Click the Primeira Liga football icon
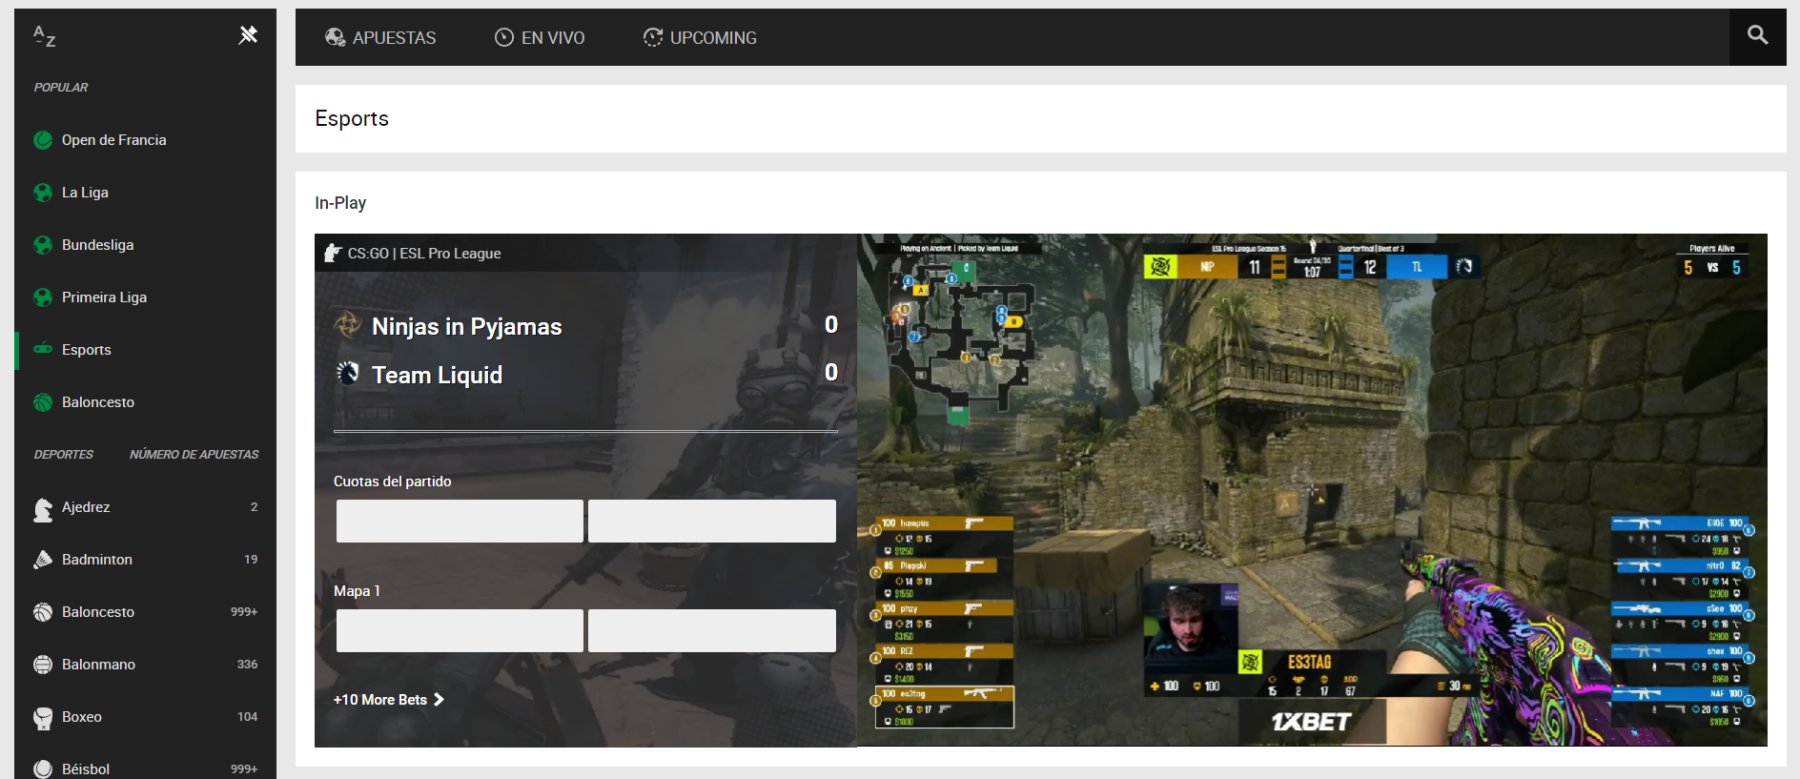The image size is (1800, 779). [43, 297]
